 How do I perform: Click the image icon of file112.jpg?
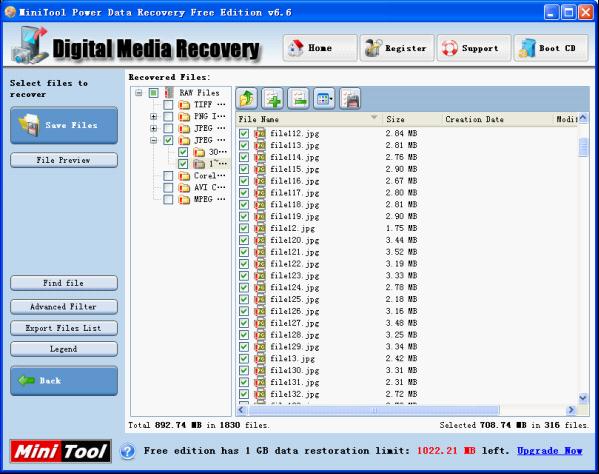(x=260, y=133)
